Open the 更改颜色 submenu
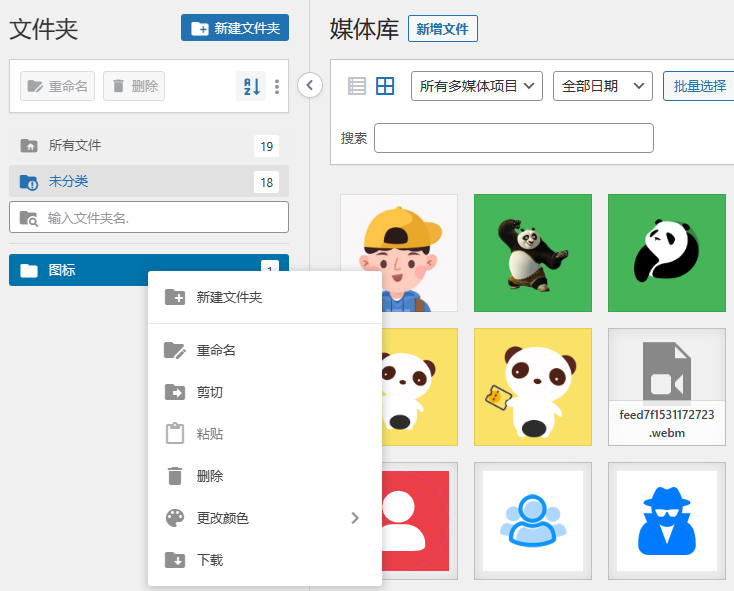 tap(265, 518)
